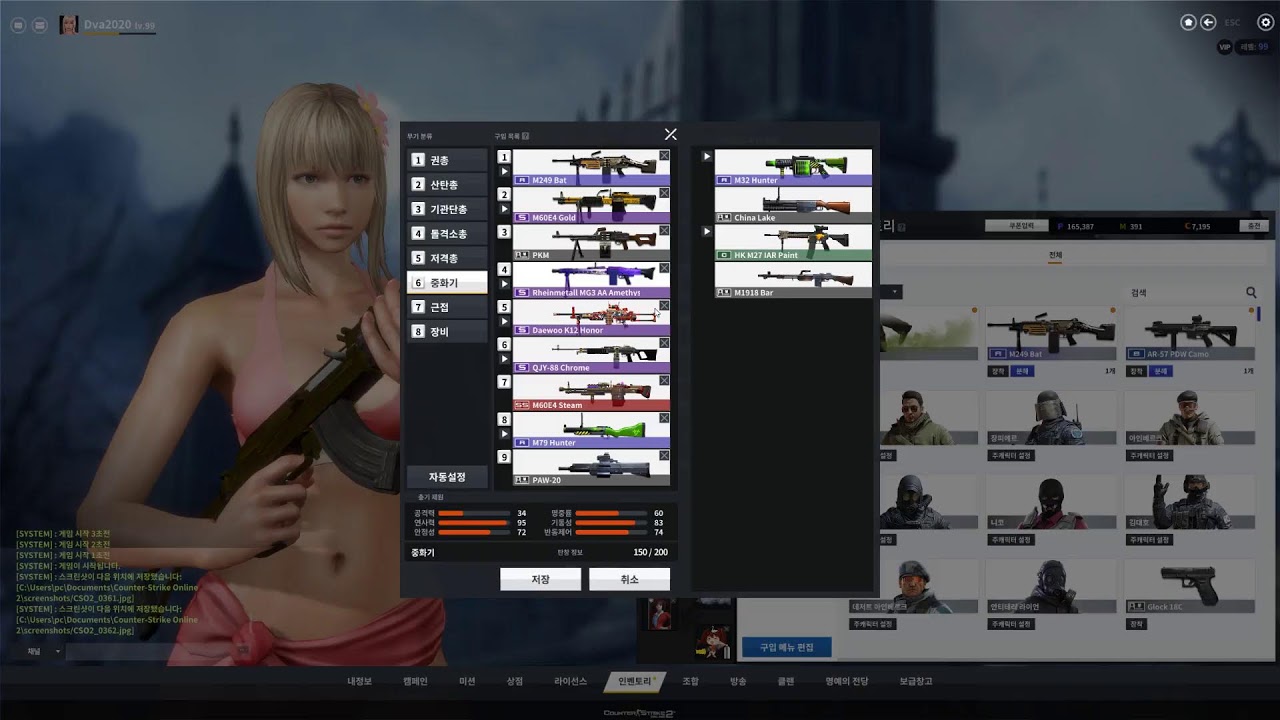Click the 검색 search field in inventory

click(x=1182, y=293)
